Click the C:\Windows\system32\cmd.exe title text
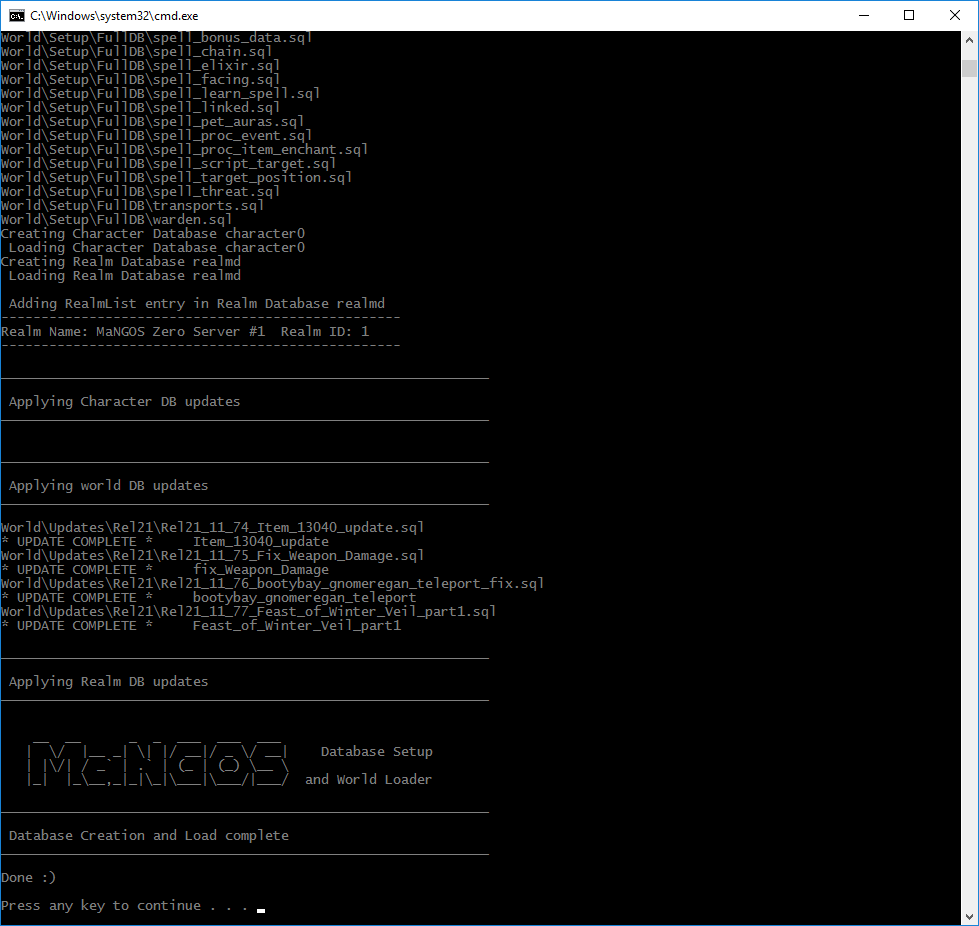979x926 pixels. [x=114, y=16]
